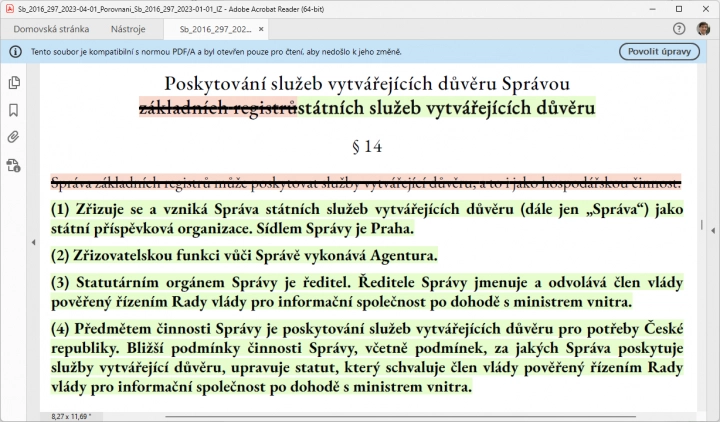Screen dimensions: 720x422
Task: Close the Acrobat Reader window
Action: pyautogui.click(x=706, y=9)
